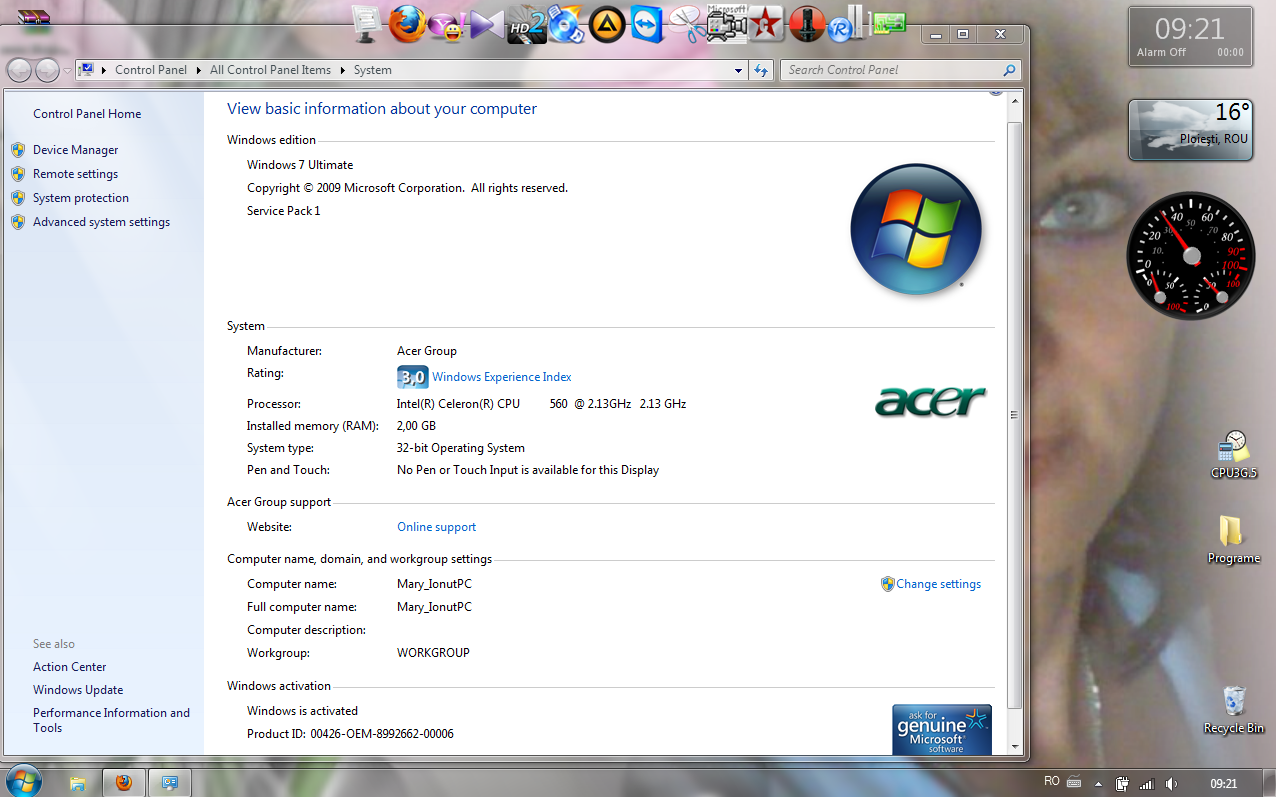This screenshot has height=797, width=1276.
Task: Open the monitor document icon in dock
Action: tap(367, 25)
